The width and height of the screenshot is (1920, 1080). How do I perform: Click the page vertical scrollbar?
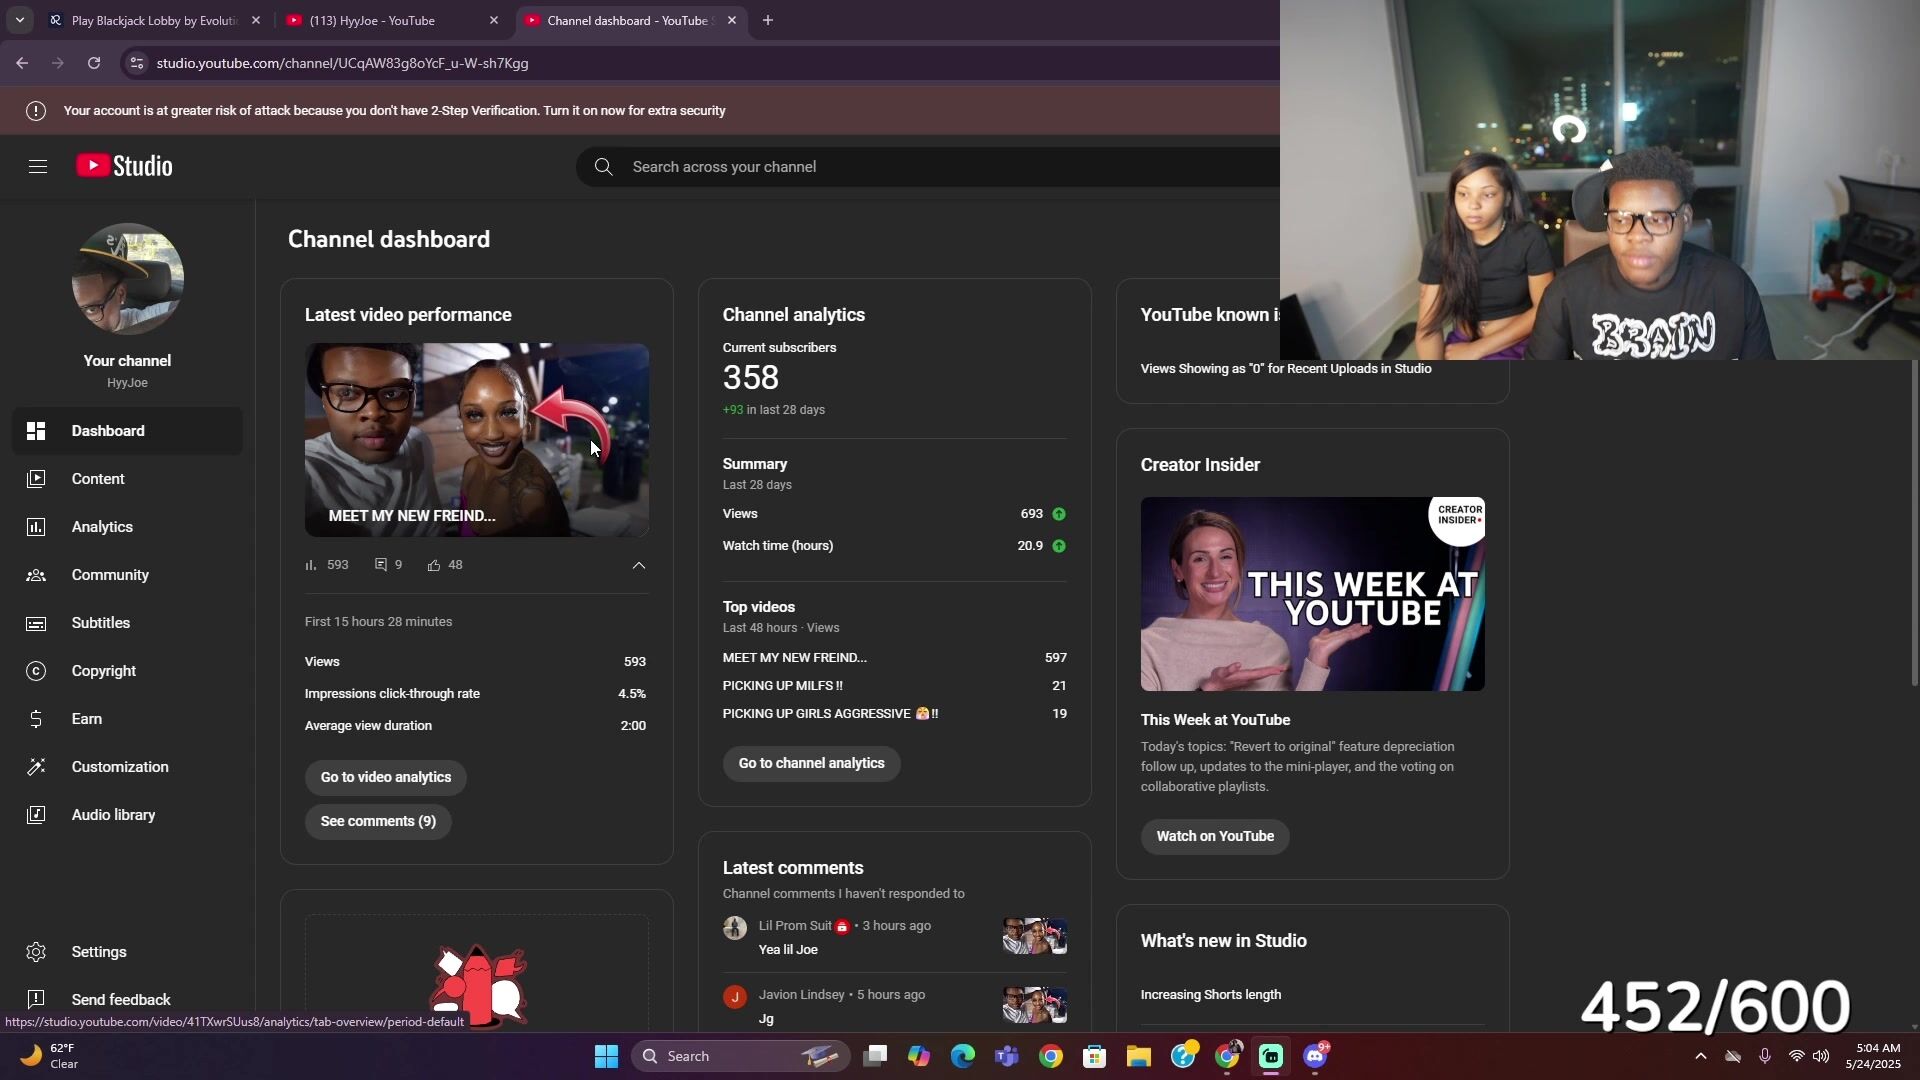(1915, 522)
